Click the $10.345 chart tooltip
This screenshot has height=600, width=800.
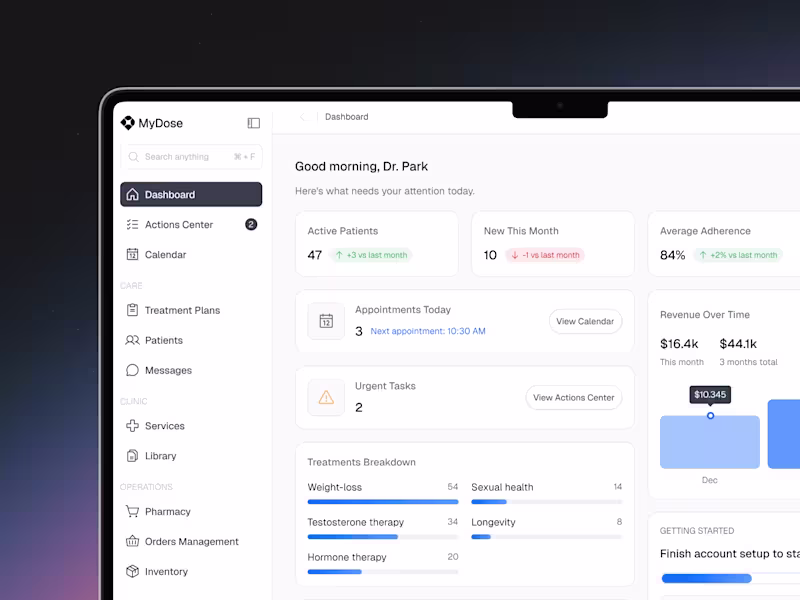tap(710, 394)
